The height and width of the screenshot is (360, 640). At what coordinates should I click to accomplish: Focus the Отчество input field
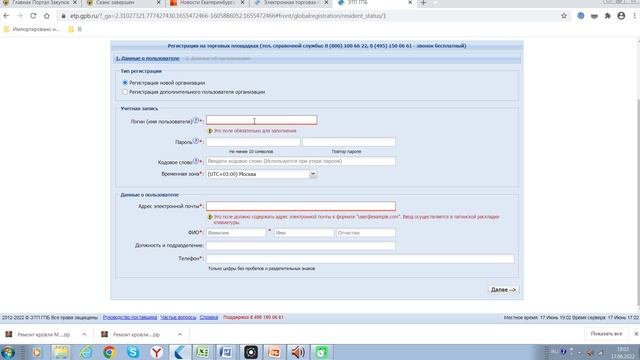click(x=365, y=233)
